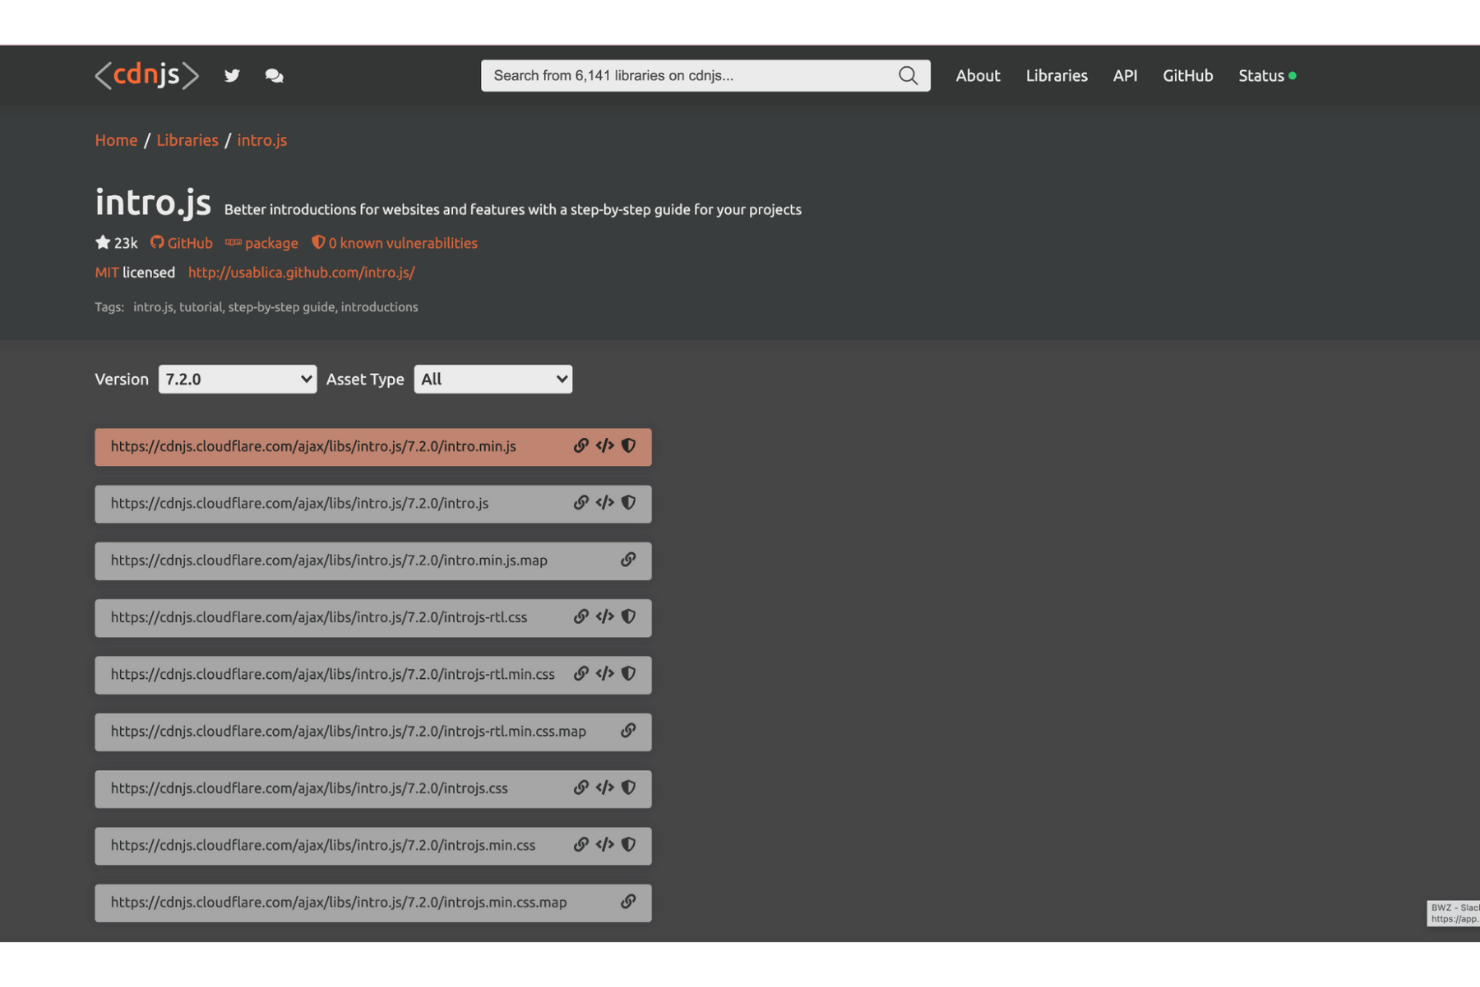Visit usablica.github.com/intro.js homepage link
The height and width of the screenshot is (987, 1480).
(x=301, y=272)
